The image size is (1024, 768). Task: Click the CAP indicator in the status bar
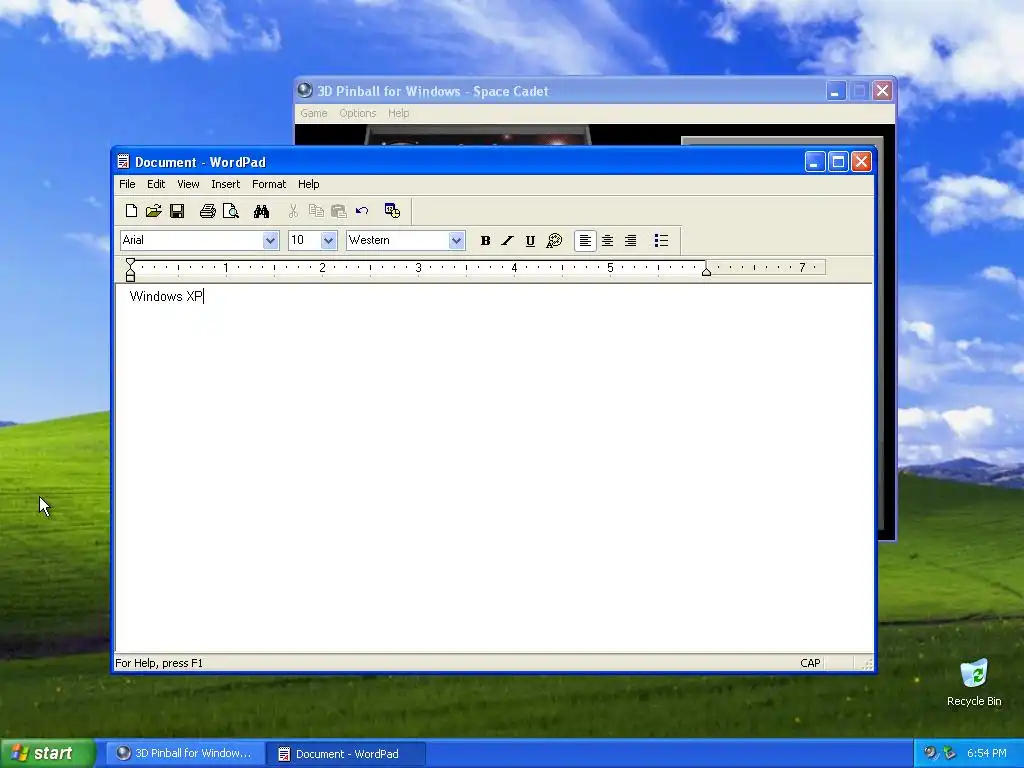pos(810,663)
